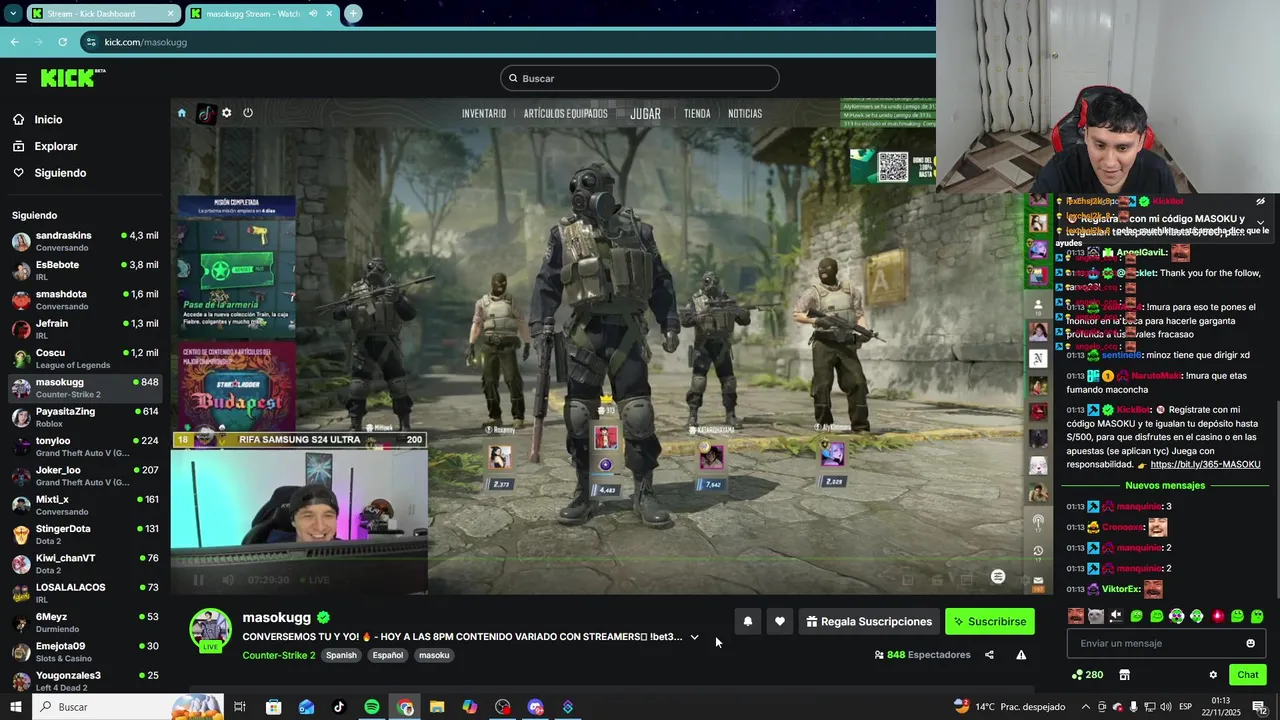Share the stream via share icon
The height and width of the screenshot is (720, 1280).
989,655
